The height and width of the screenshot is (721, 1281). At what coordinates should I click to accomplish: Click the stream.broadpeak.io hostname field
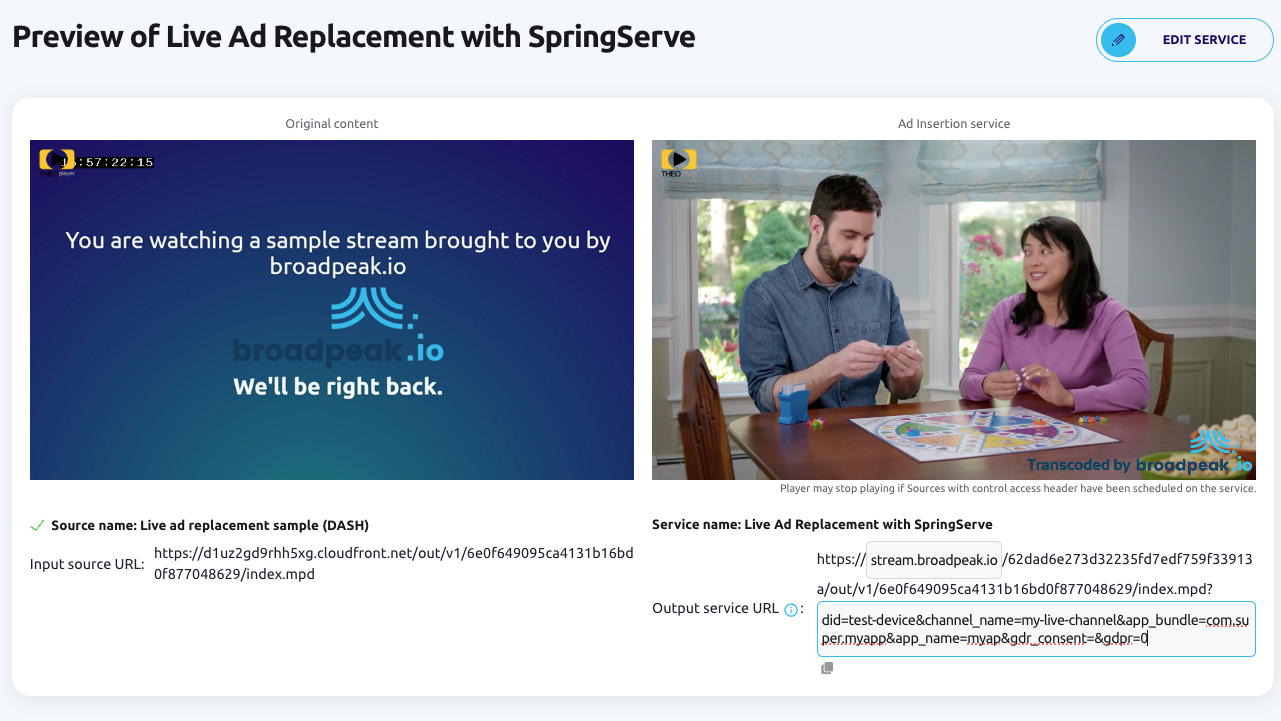[x=934, y=560]
